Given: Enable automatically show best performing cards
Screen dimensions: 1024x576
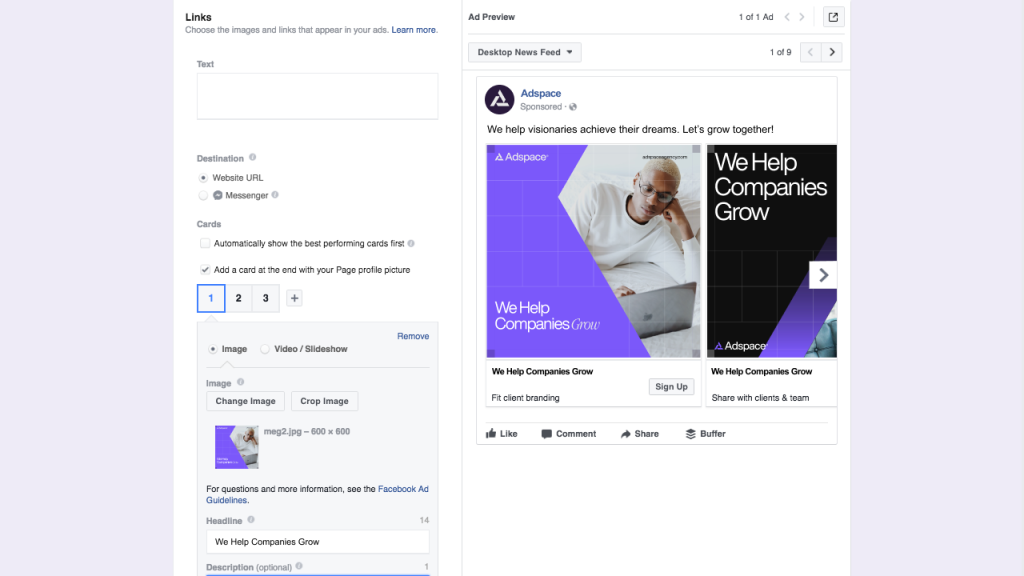Looking at the screenshot, I should click(x=205, y=243).
